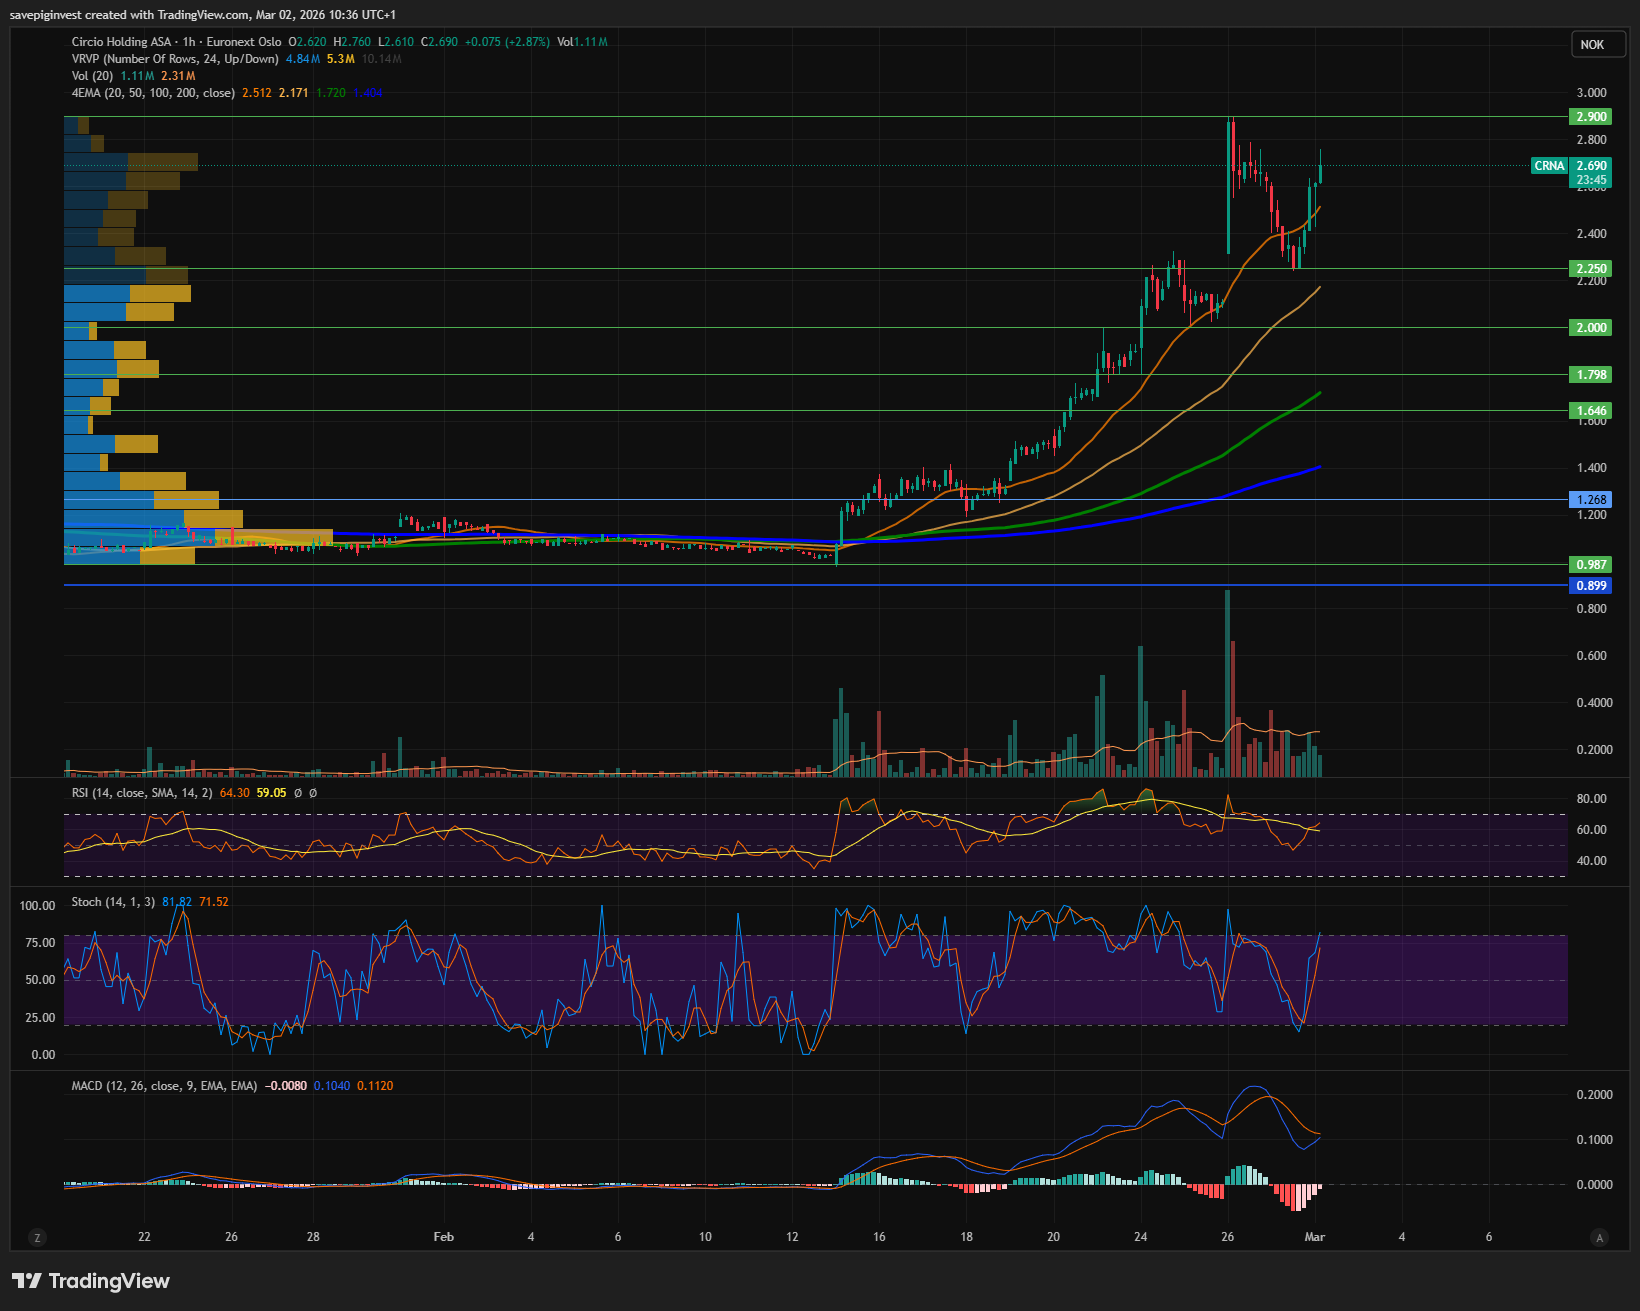The image size is (1640, 1311).
Task: Click the 2.000 price level label
Action: tap(1591, 328)
